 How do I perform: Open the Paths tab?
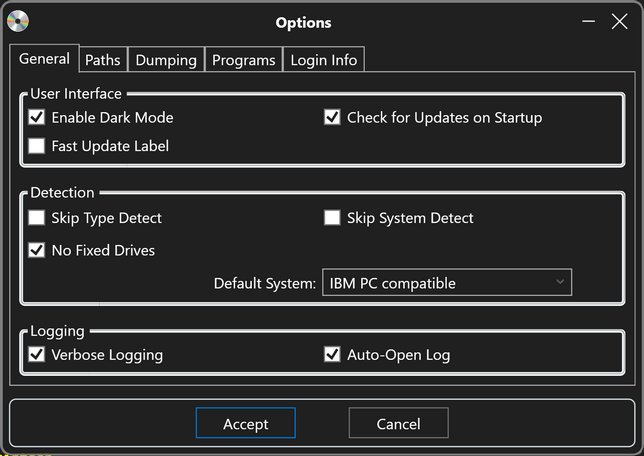tap(103, 60)
